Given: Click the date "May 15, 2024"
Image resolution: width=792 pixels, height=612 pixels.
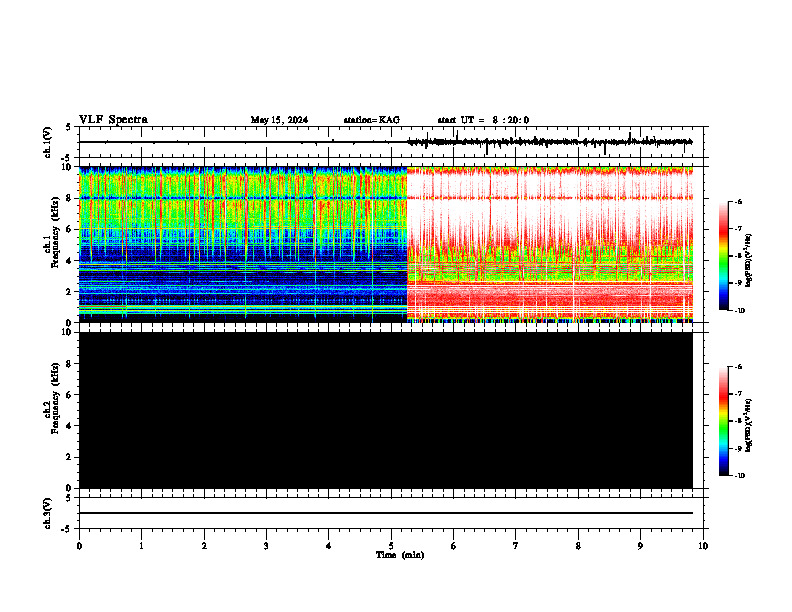Looking at the screenshot, I should [x=279, y=120].
